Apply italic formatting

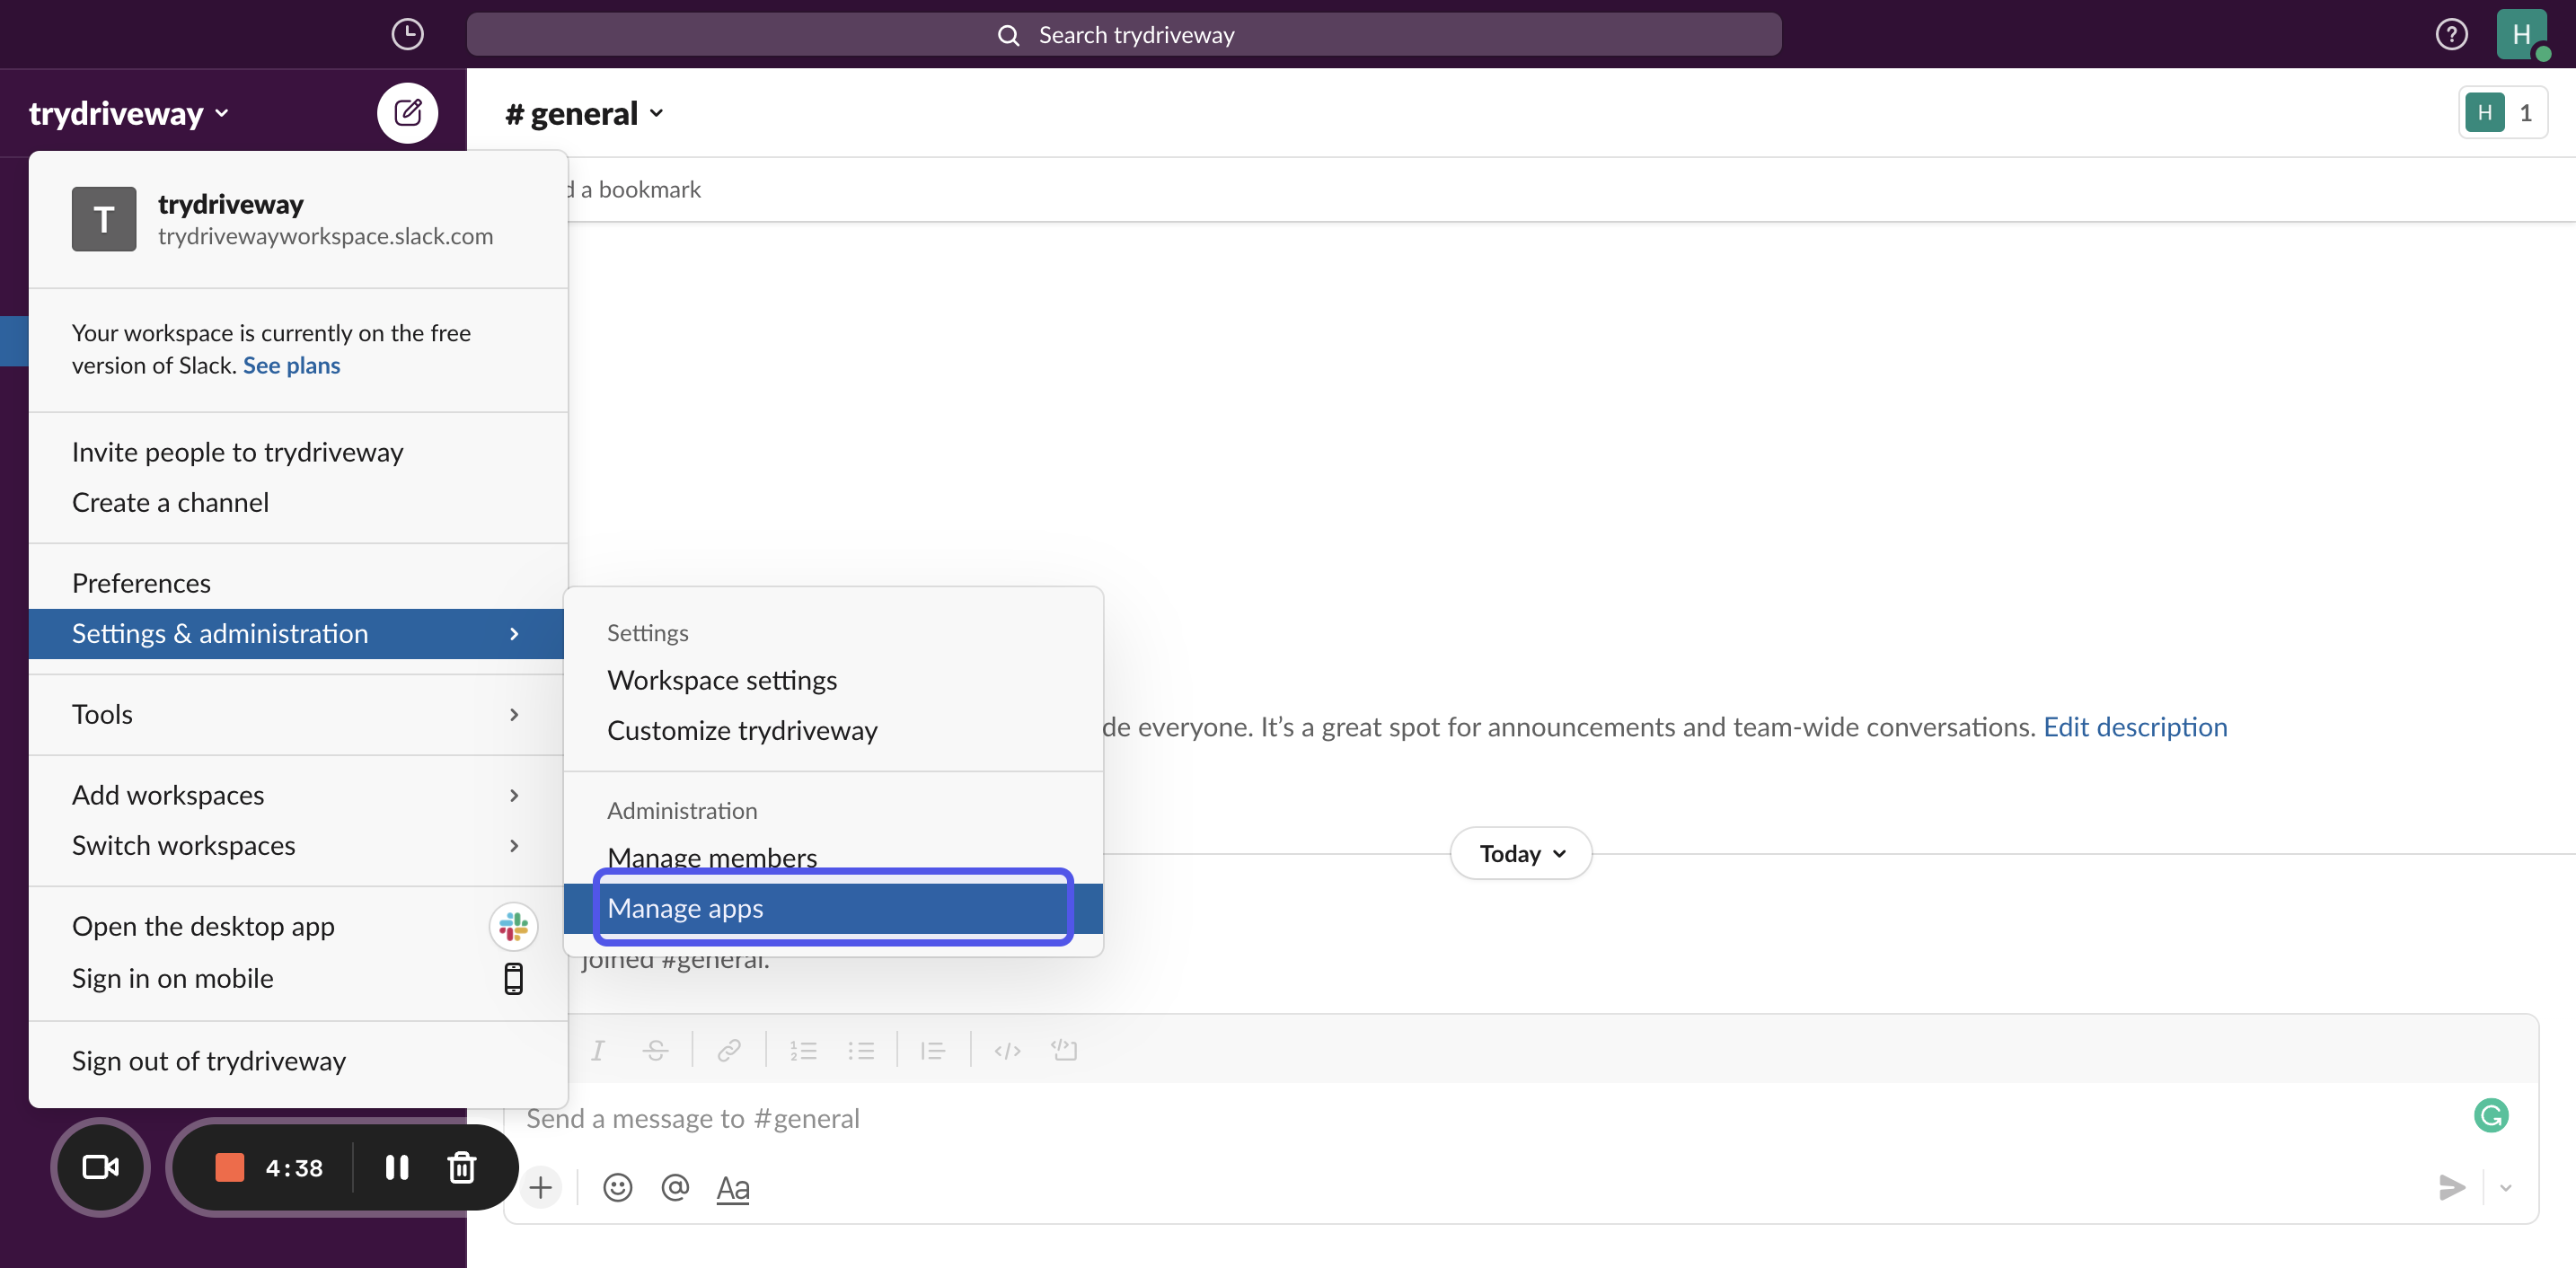click(x=597, y=1050)
